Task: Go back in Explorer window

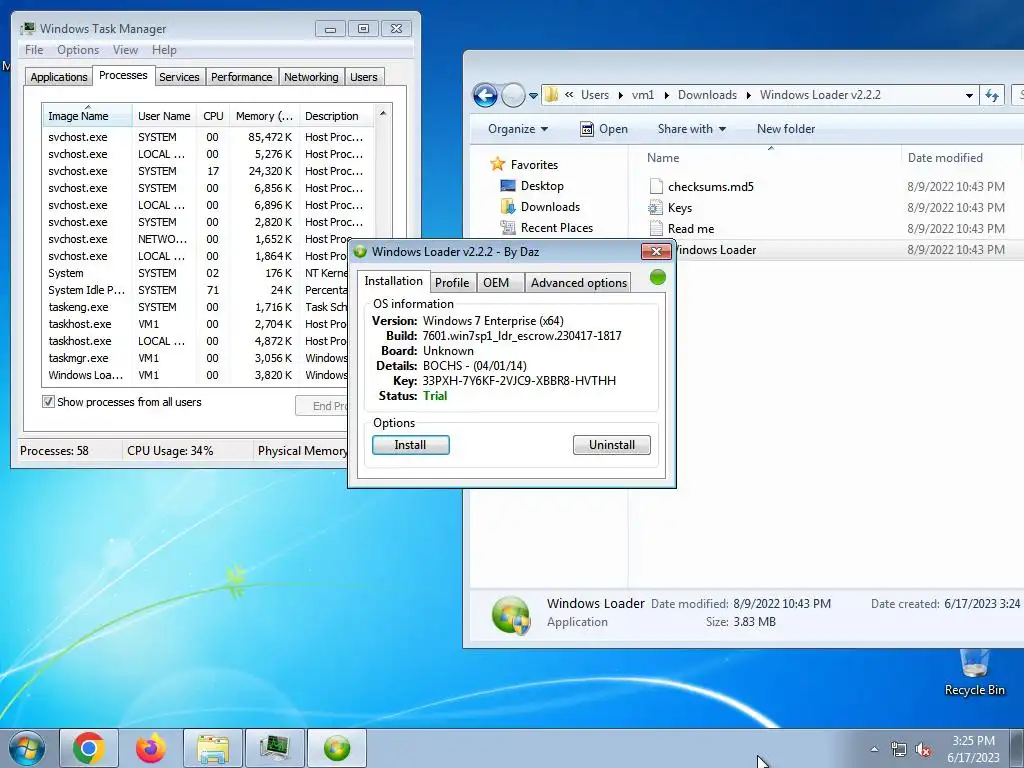Action: [x=485, y=95]
